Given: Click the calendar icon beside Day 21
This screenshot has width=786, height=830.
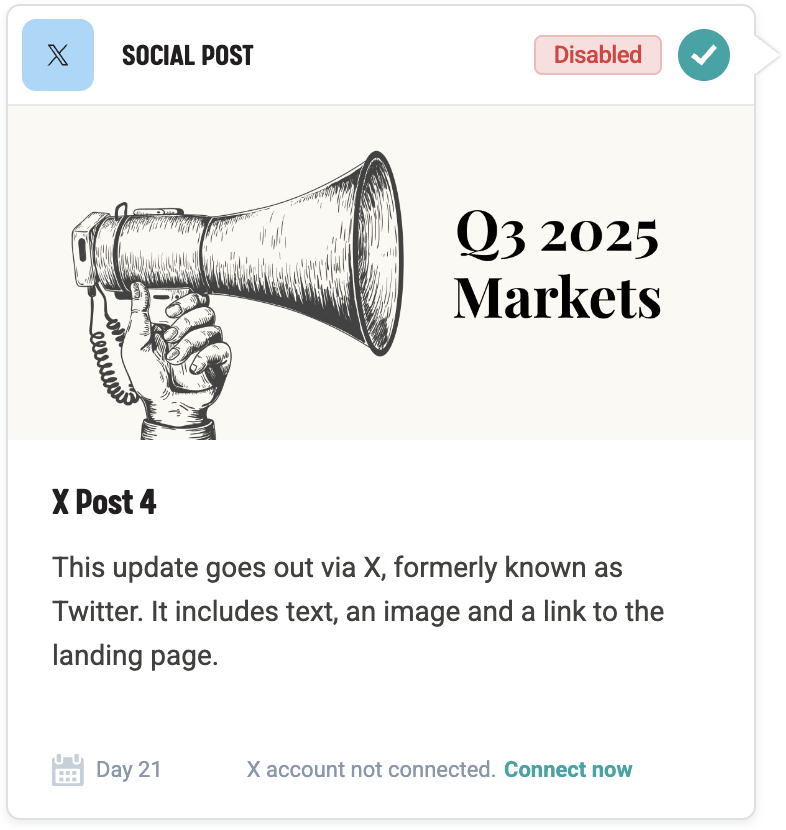Looking at the screenshot, I should tap(67, 770).
